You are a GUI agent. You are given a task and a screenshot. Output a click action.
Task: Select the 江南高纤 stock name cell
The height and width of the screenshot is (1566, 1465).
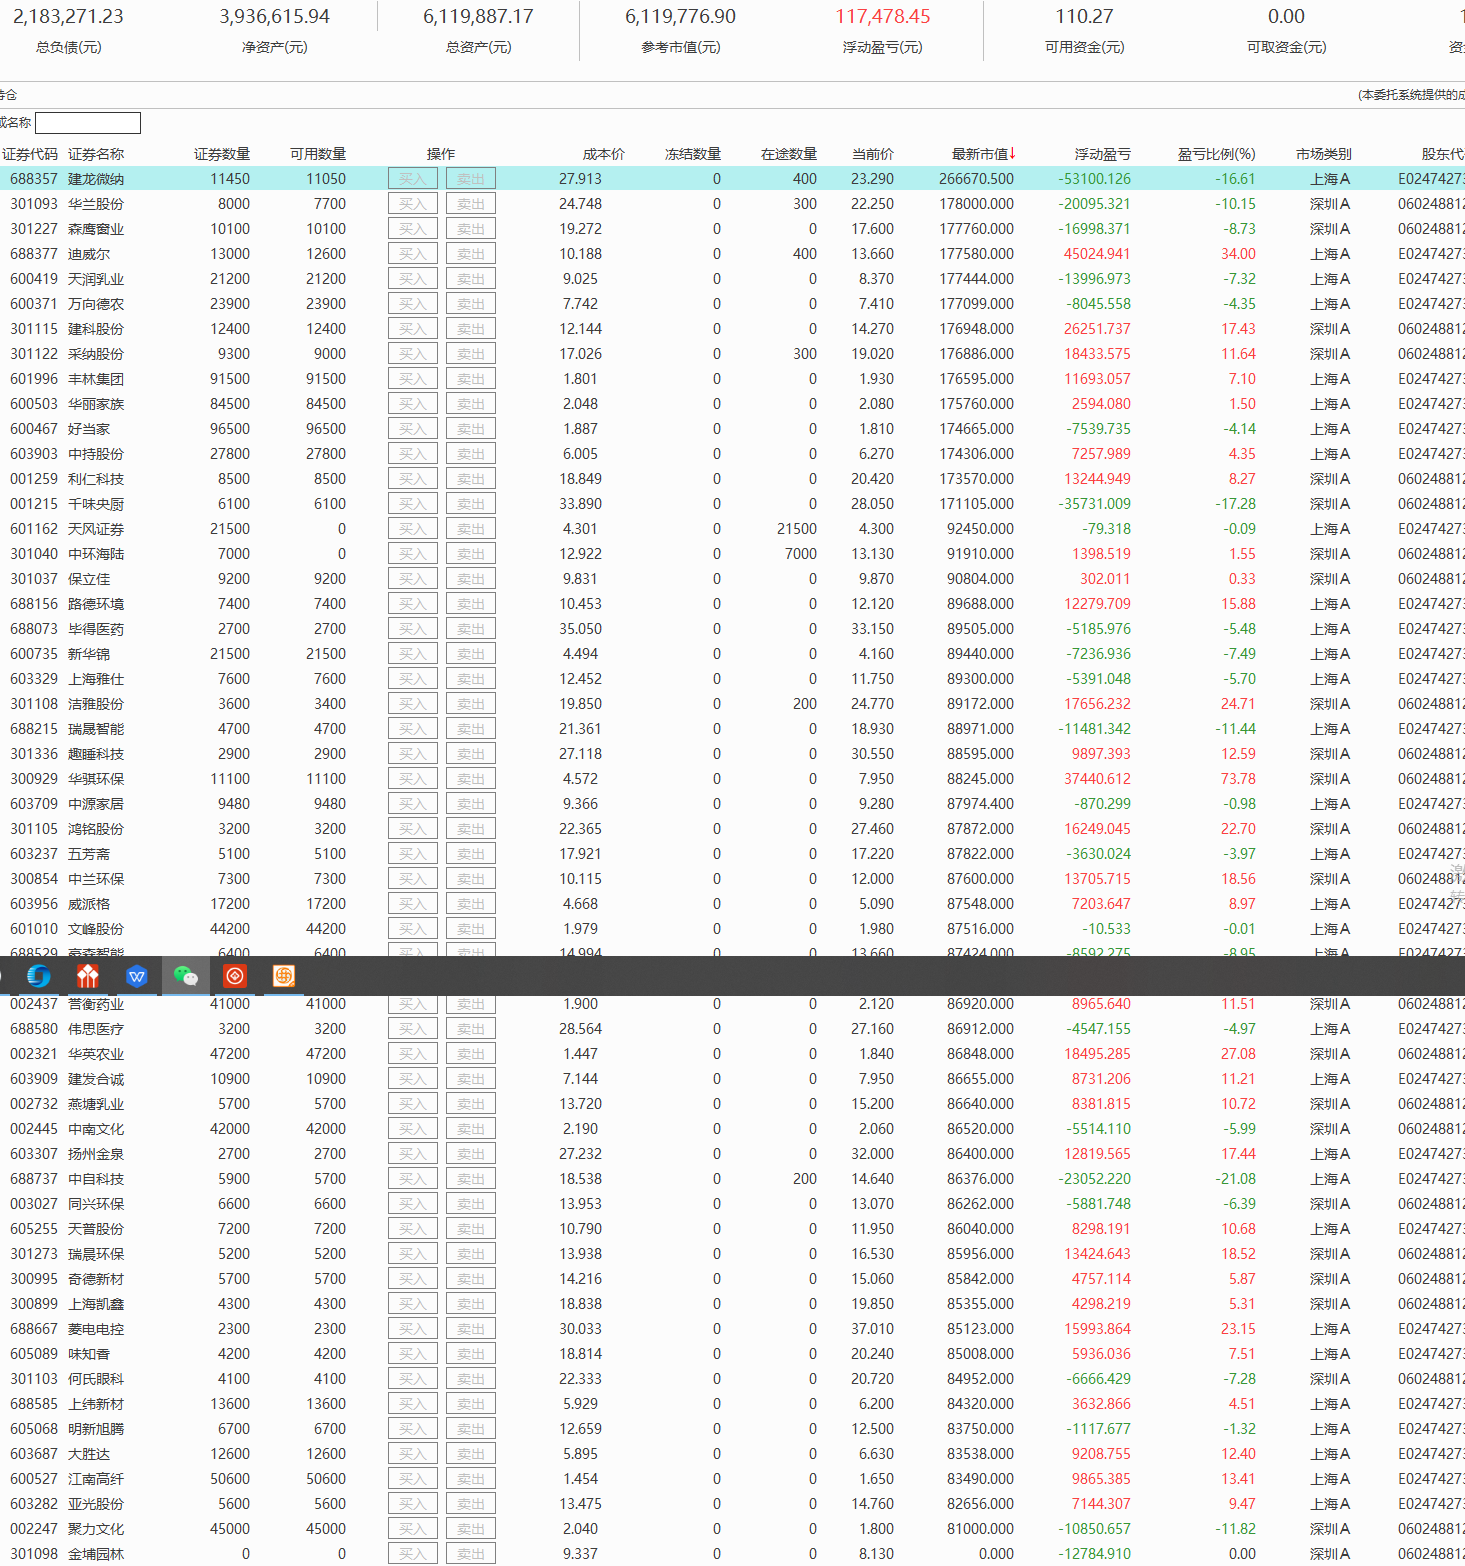click(96, 1479)
